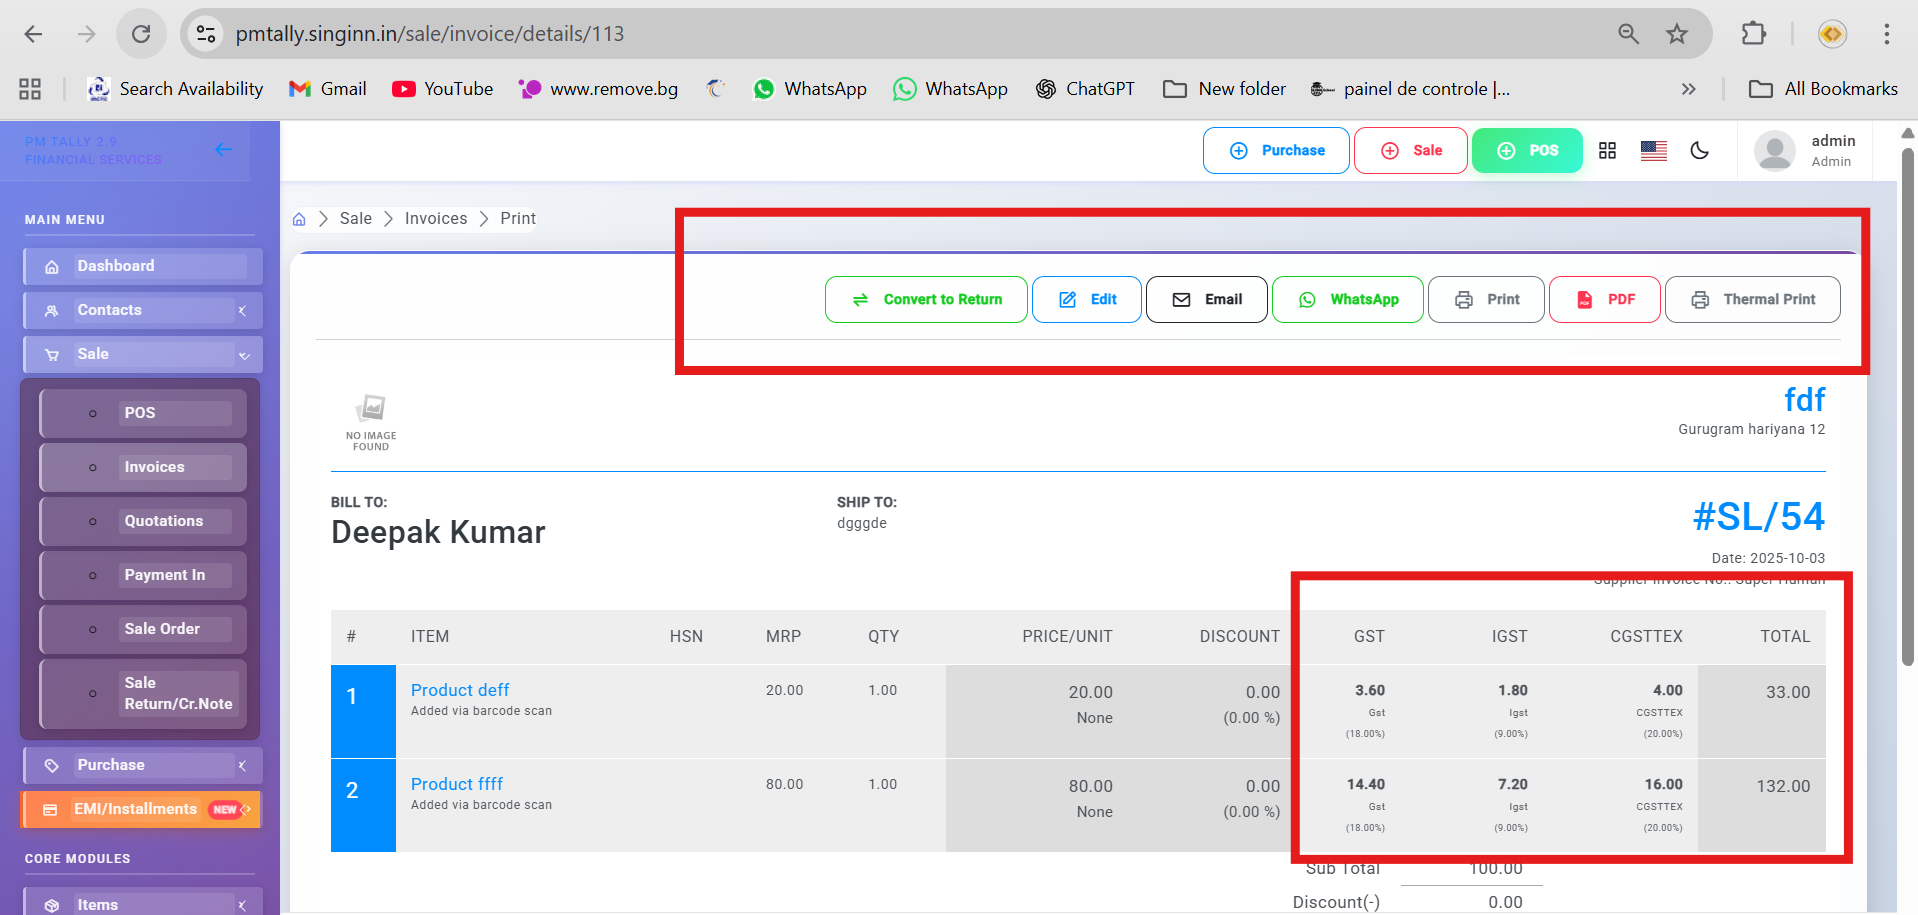Download invoice with PDF button
1918x915 pixels.
coord(1604,300)
